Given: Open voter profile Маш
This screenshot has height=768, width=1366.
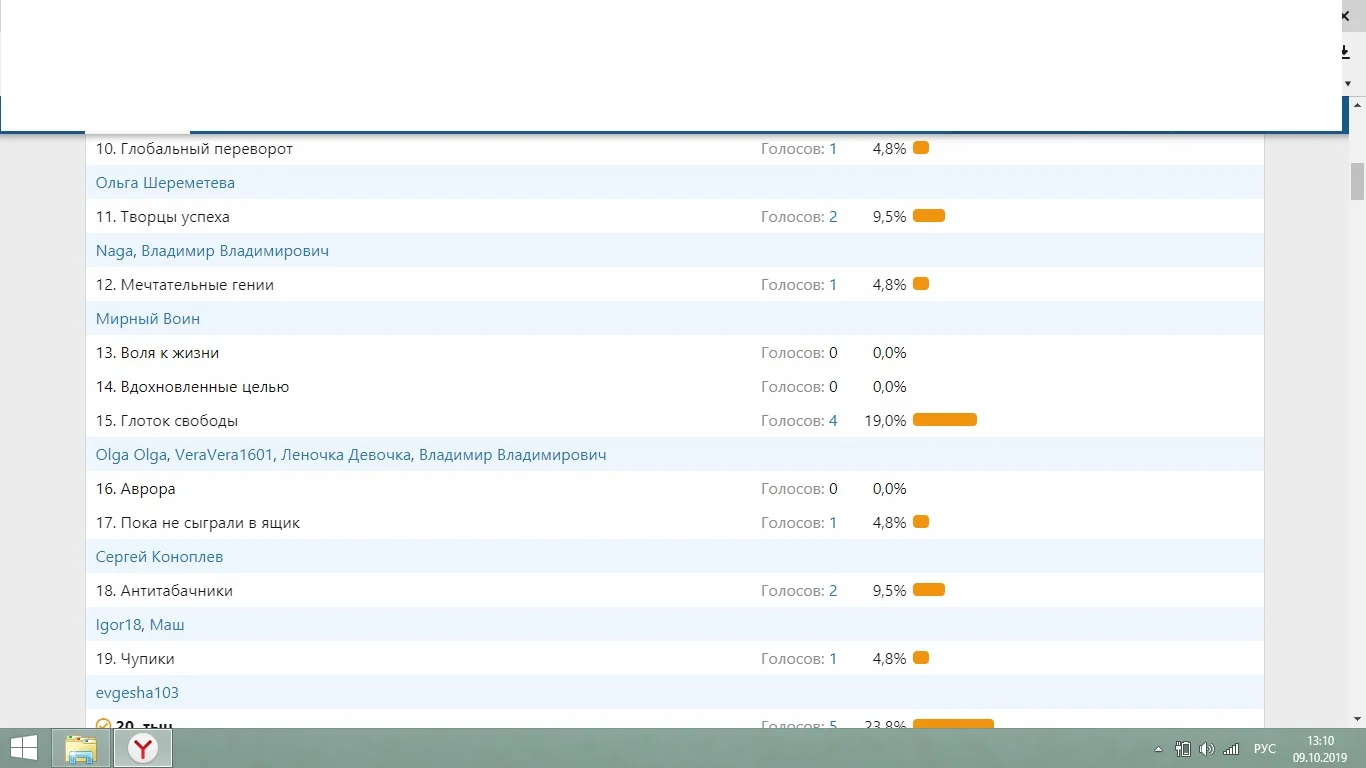Looking at the screenshot, I should 167,625.
